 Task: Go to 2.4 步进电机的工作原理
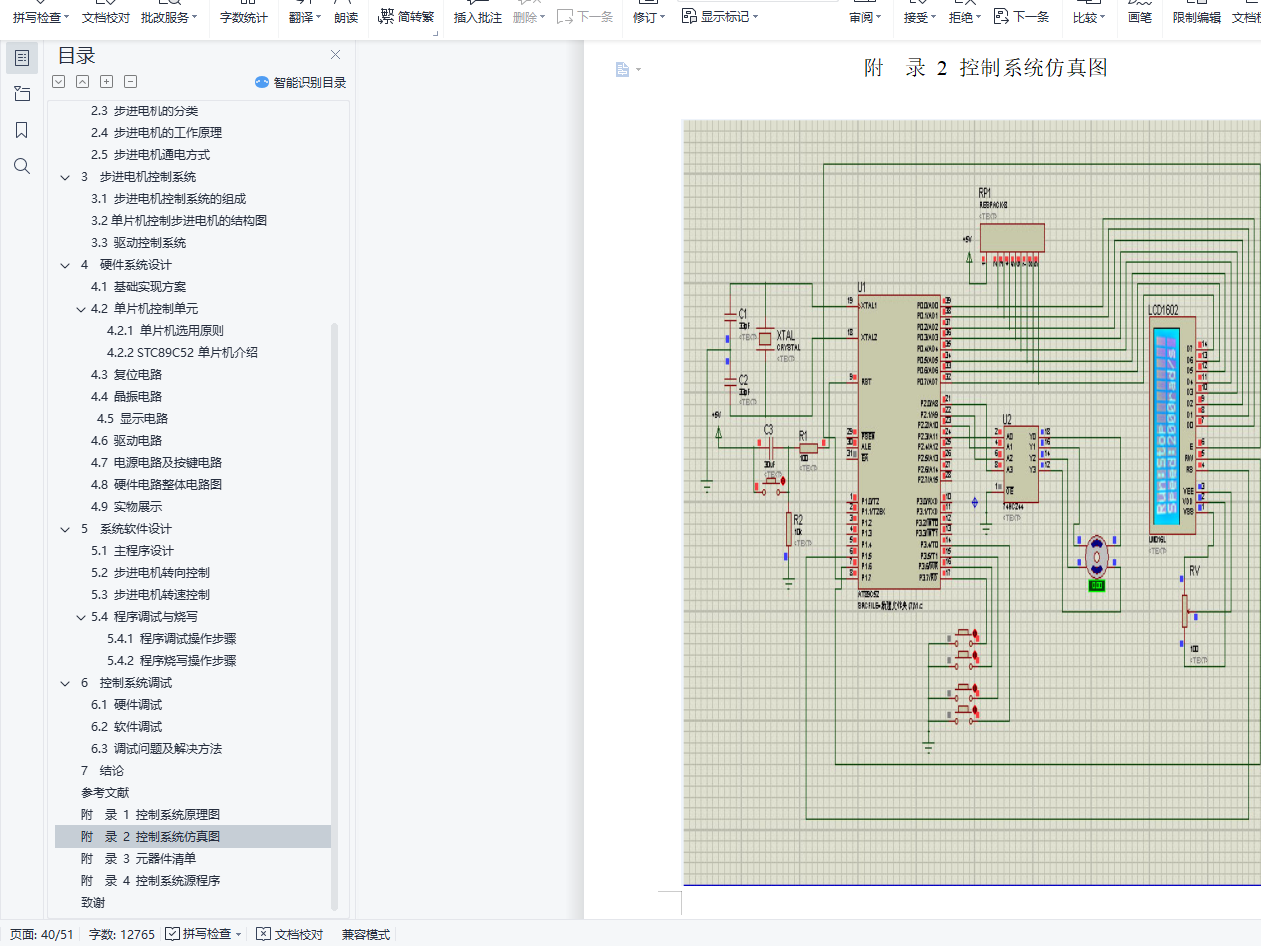pos(156,133)
